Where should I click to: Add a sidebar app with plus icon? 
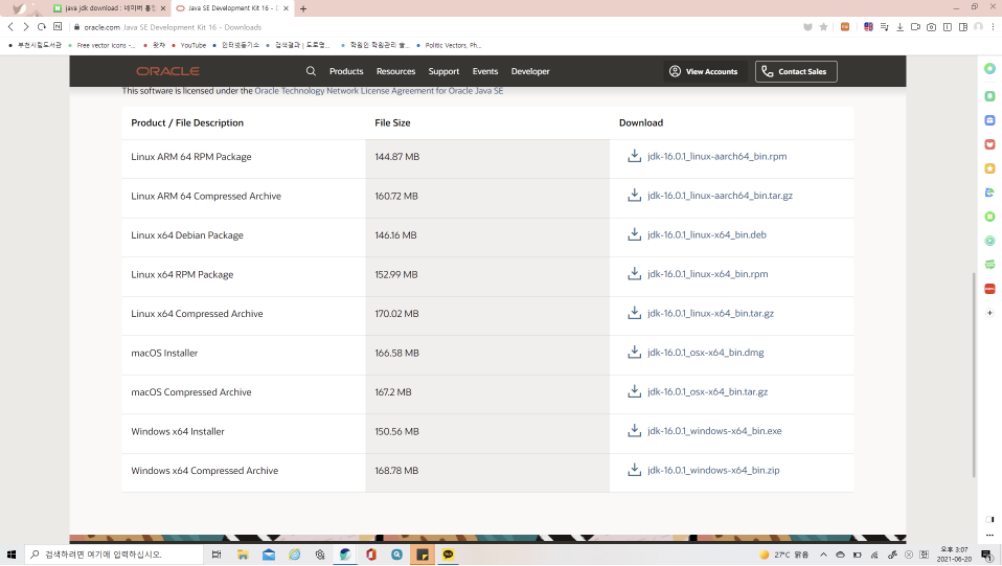pyautogui.click(x=990, y=312)
